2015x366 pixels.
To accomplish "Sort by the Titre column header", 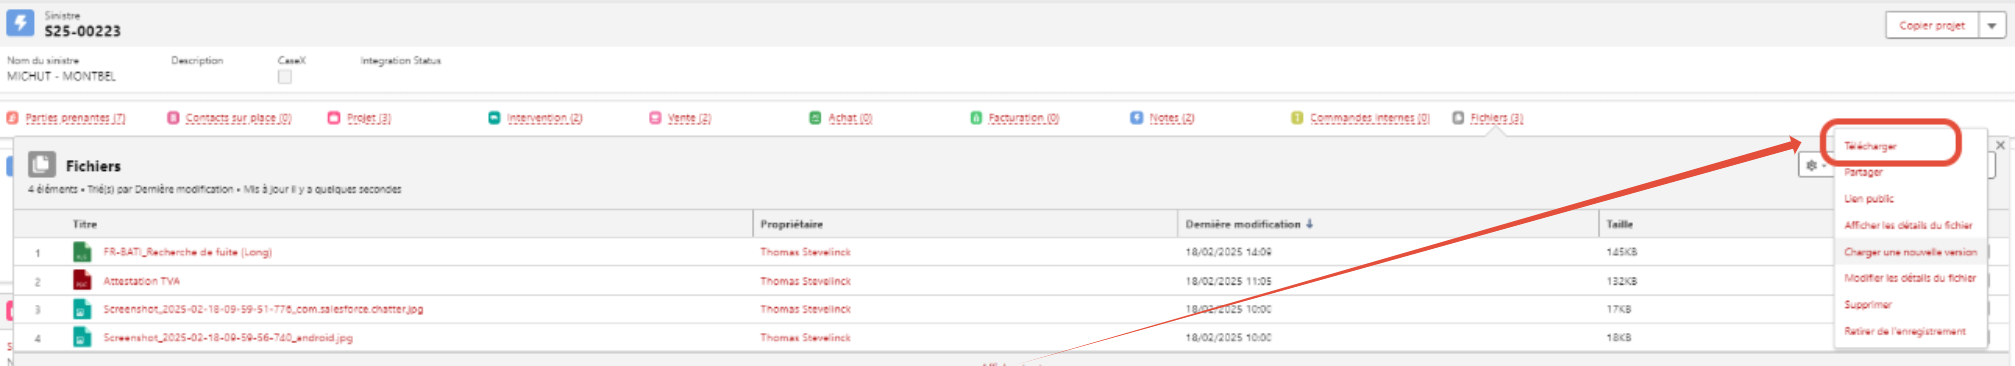I will point(85,224).
